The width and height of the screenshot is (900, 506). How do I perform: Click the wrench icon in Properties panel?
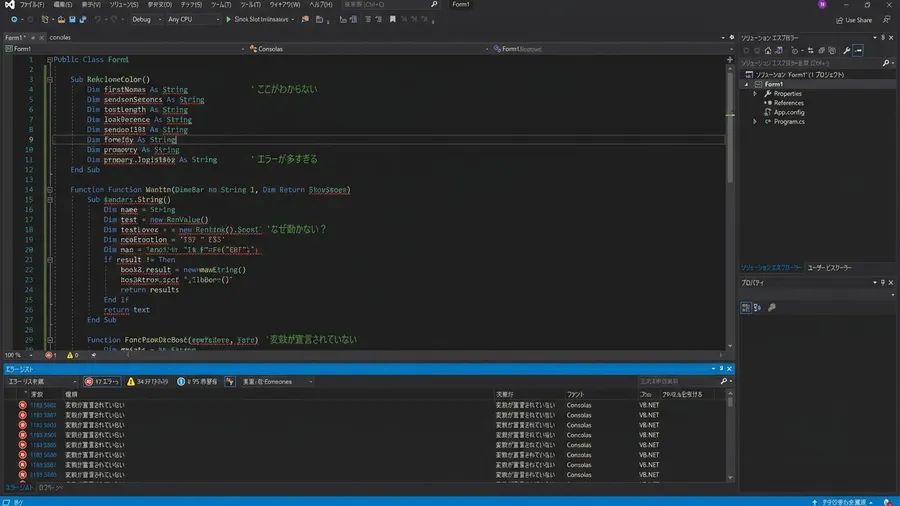tap(772, 308)
